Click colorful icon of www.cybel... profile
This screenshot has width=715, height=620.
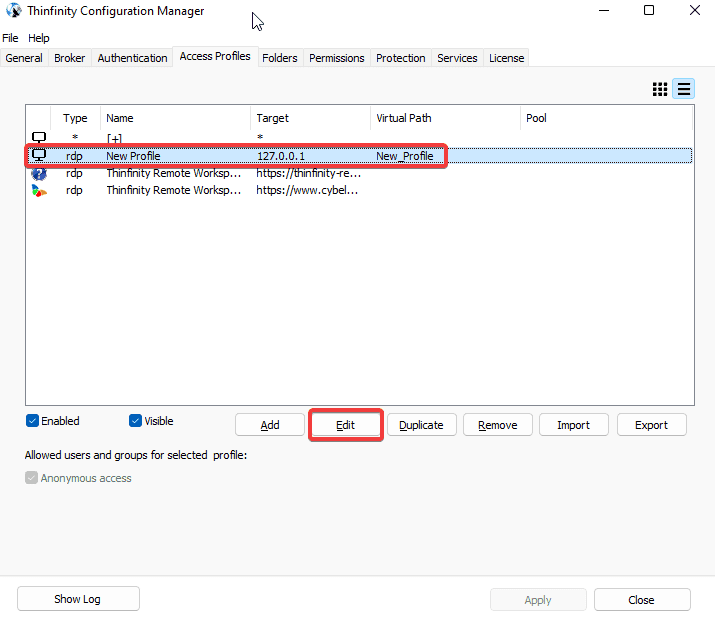(39, 191)
